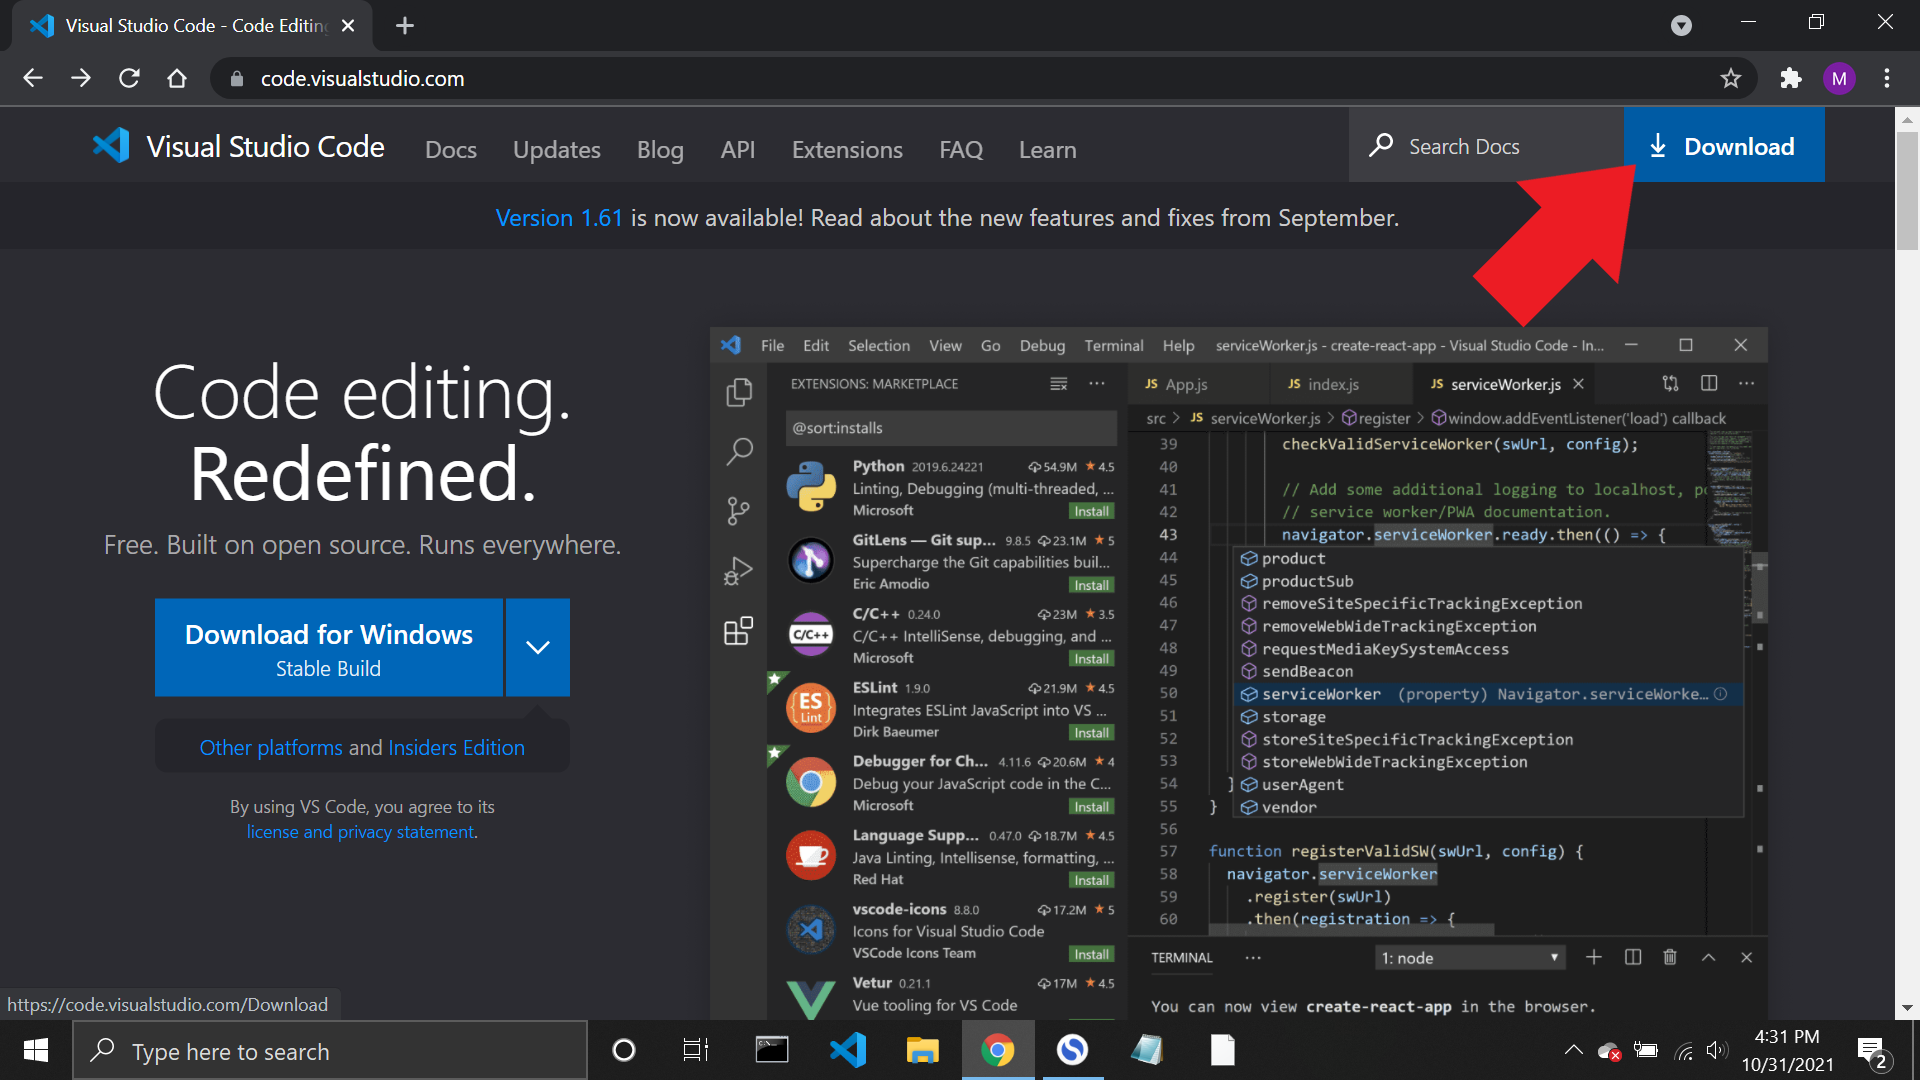Expand the Download button platform dropdown
This screenshot has width=1920, height=1080.
click(x=537, y=646)
